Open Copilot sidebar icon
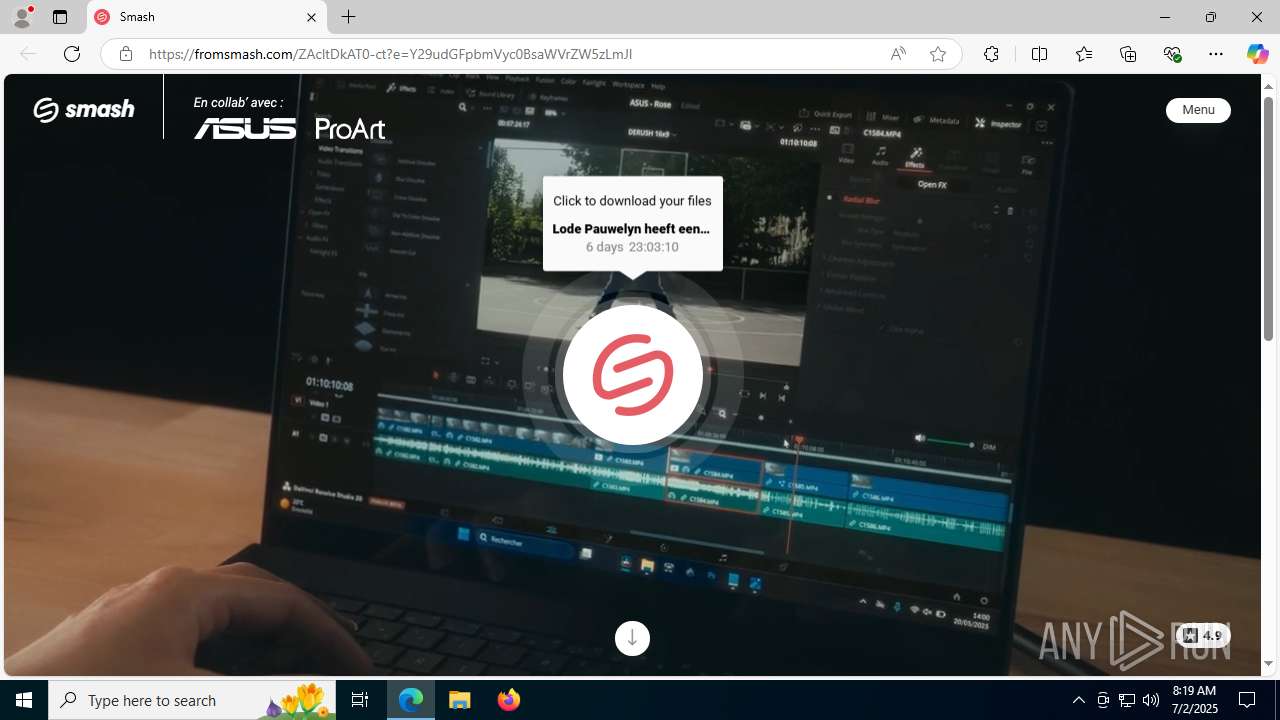This screenshot has width=1280, height=720. [1257, 54]
